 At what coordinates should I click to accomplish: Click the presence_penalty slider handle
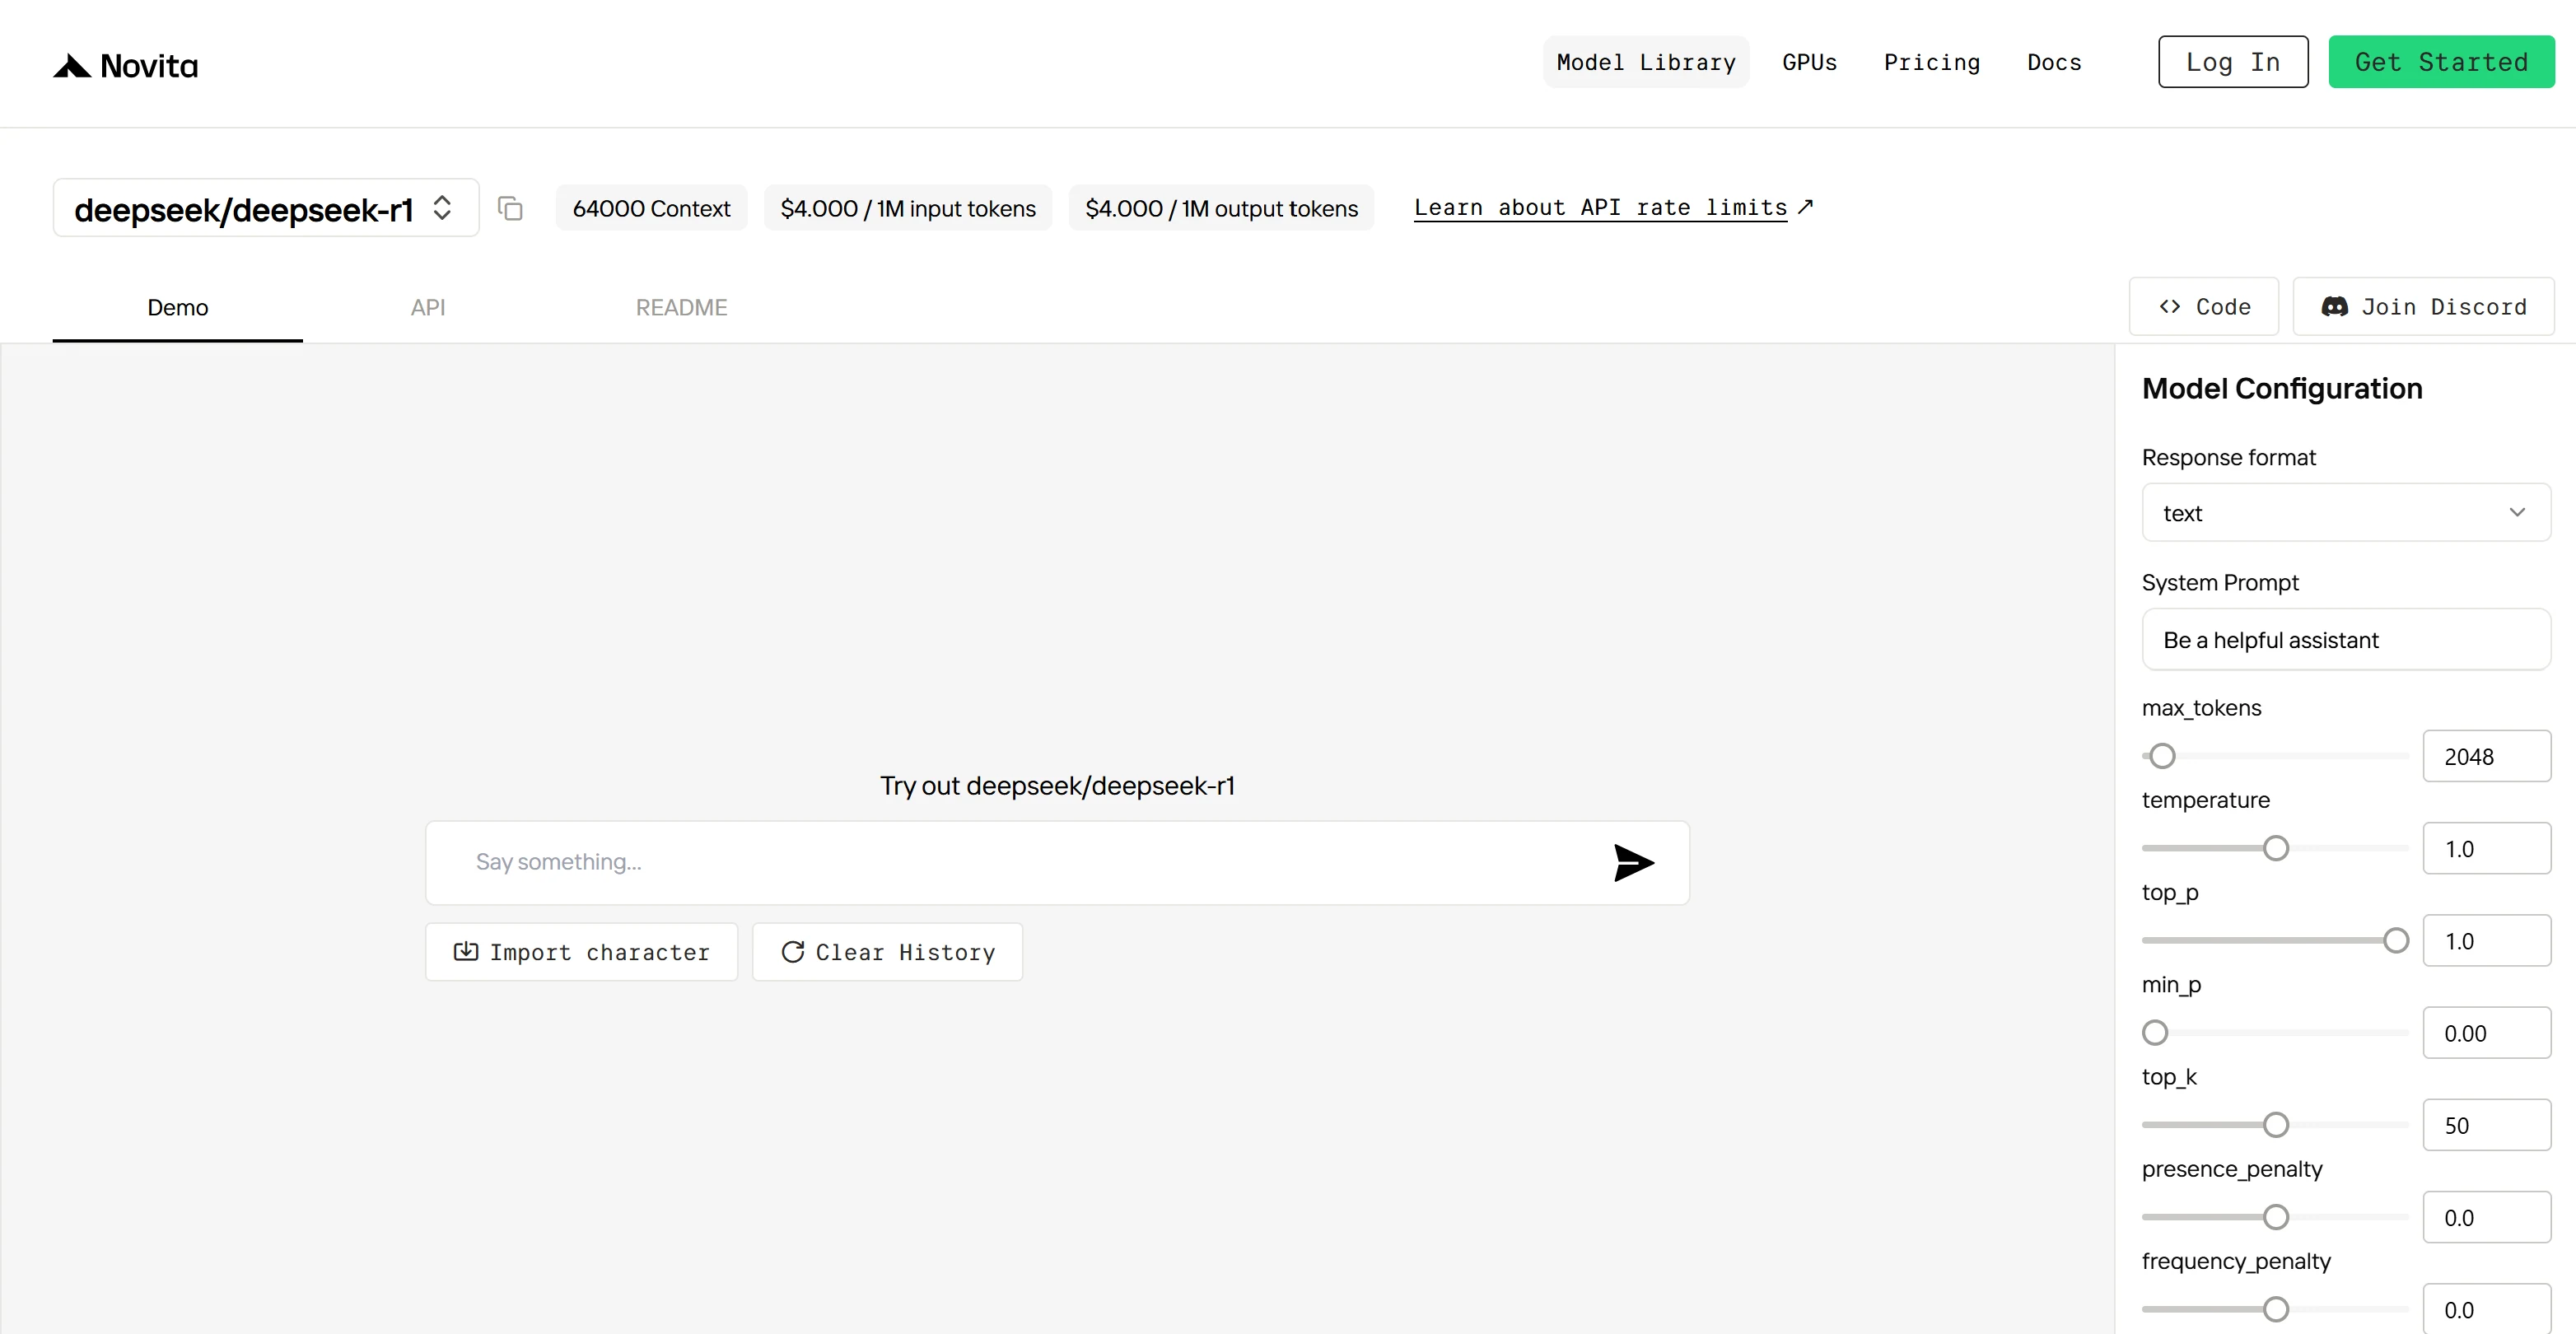point(2276,1217)
